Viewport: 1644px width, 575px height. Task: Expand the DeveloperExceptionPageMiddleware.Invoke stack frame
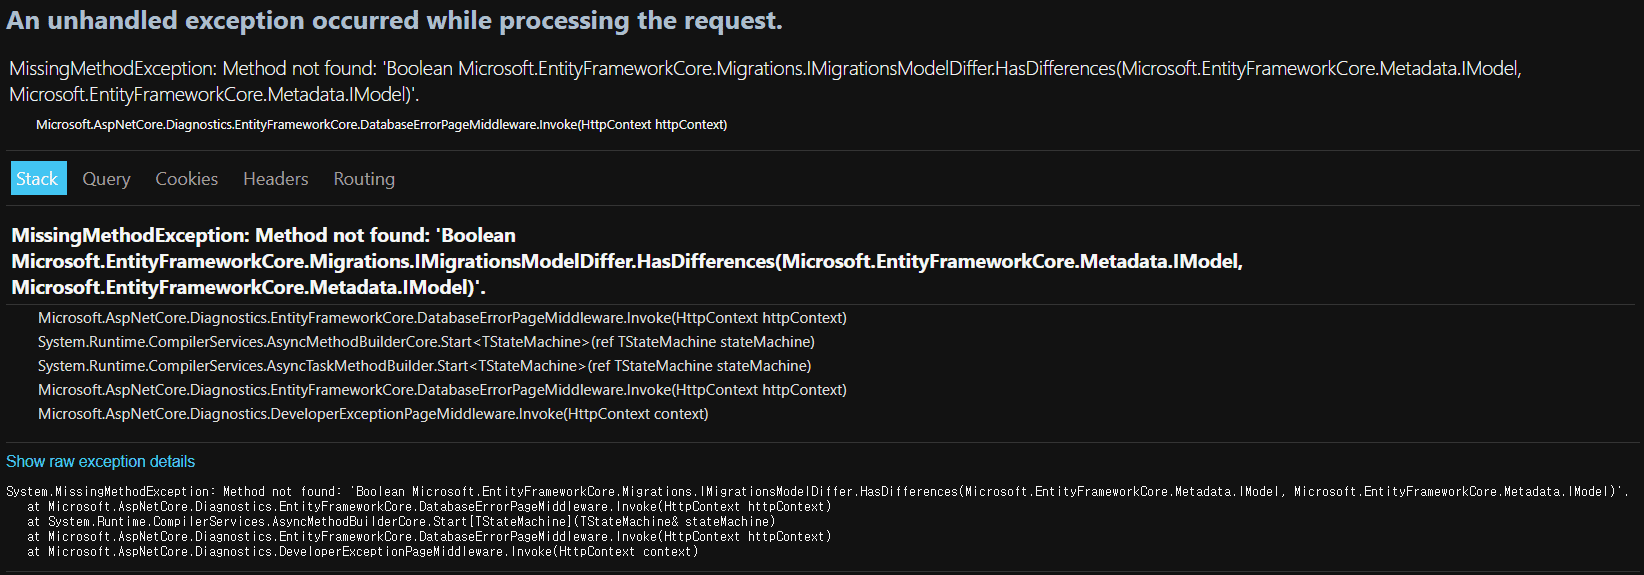[x=373, y=414]
